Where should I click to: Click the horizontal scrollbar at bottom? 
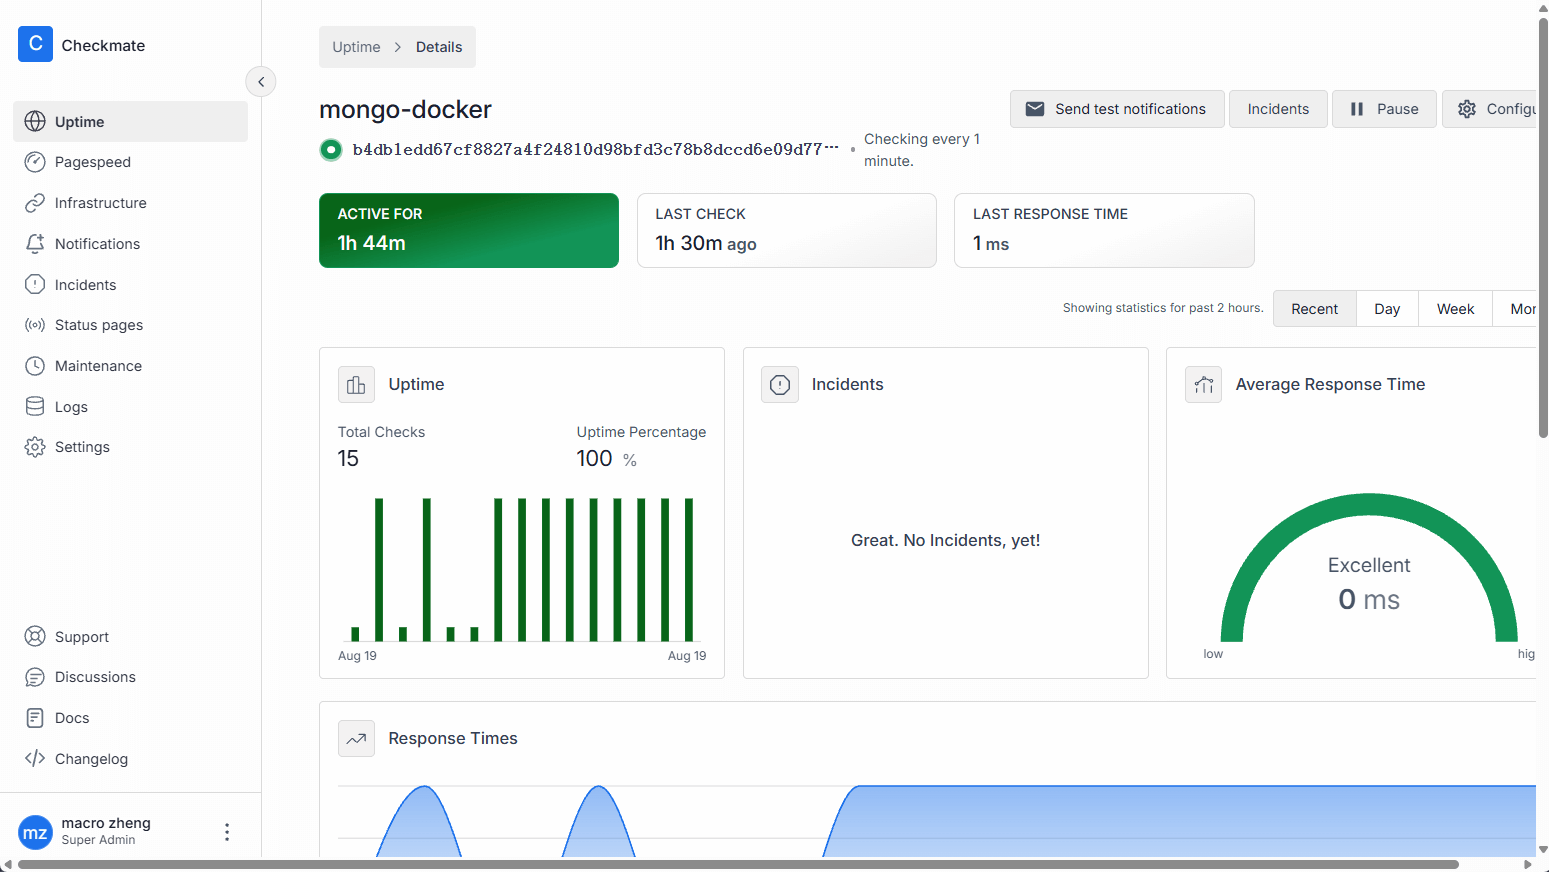point(738,864)
